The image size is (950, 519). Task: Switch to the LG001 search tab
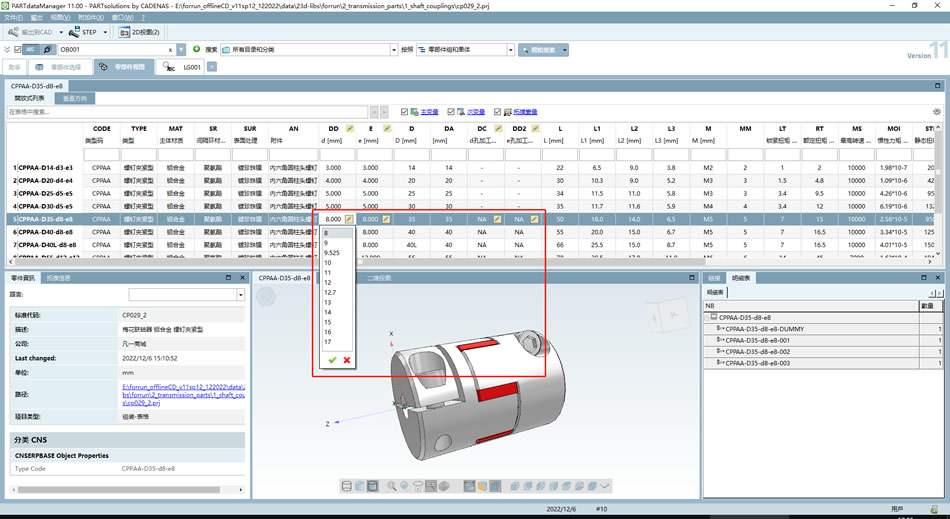tap(182, 67)
